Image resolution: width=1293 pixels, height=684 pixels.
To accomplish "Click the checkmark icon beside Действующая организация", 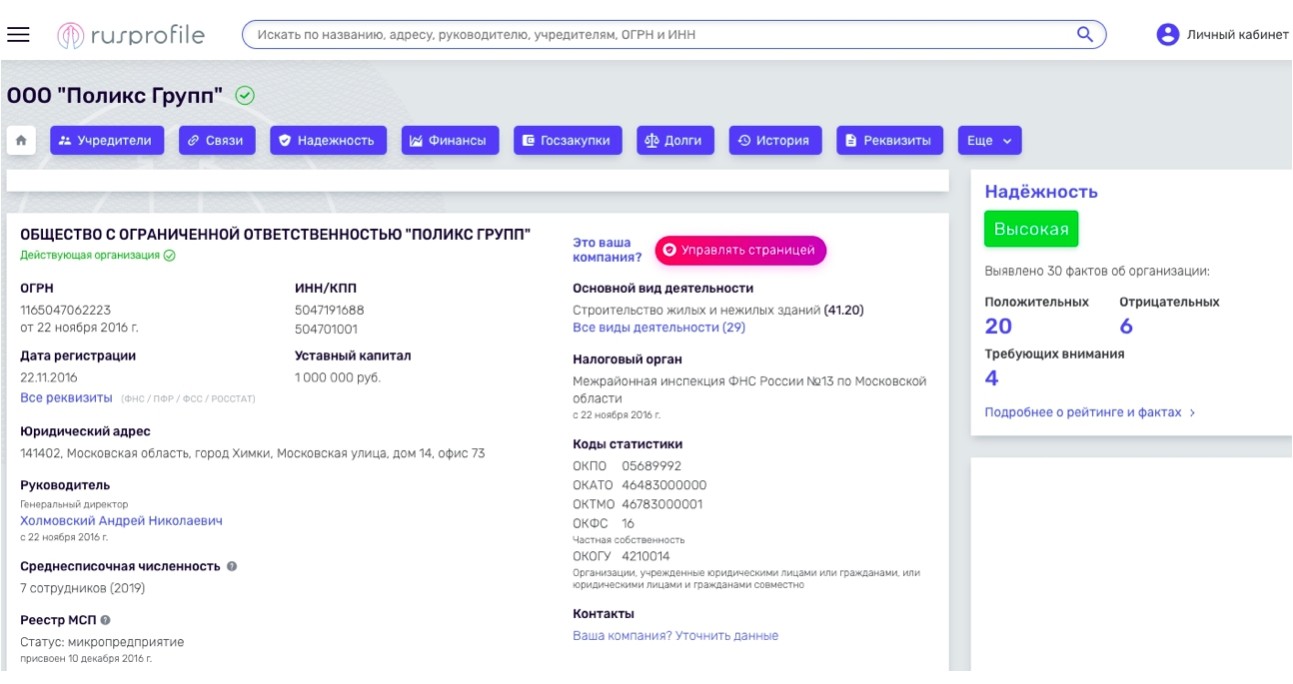I will pyautogui.click(x=170, y=255).
